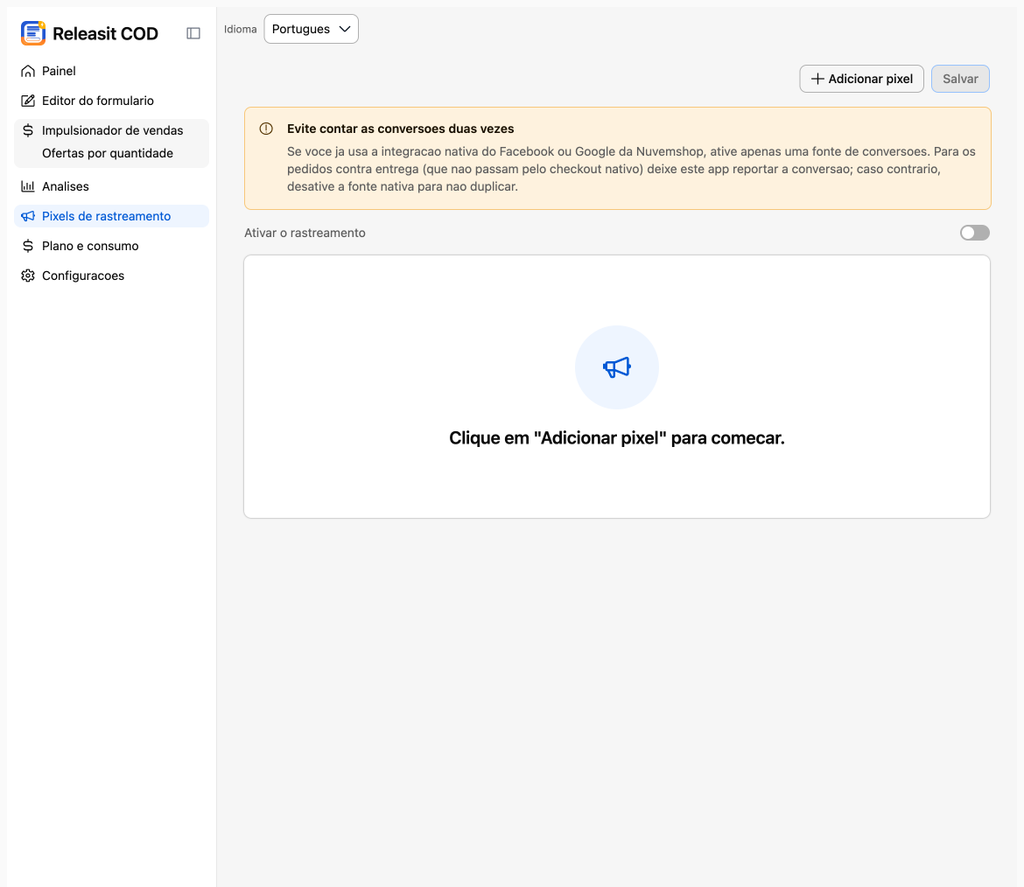
Task: Click the Salvar button
Action: click(x=960, y=79)
